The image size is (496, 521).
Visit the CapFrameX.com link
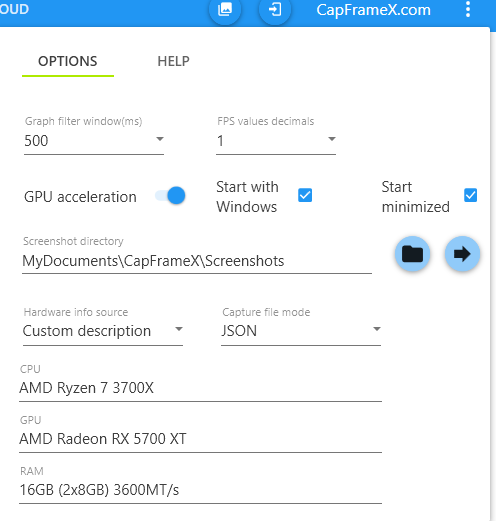[x=373, y=10]
